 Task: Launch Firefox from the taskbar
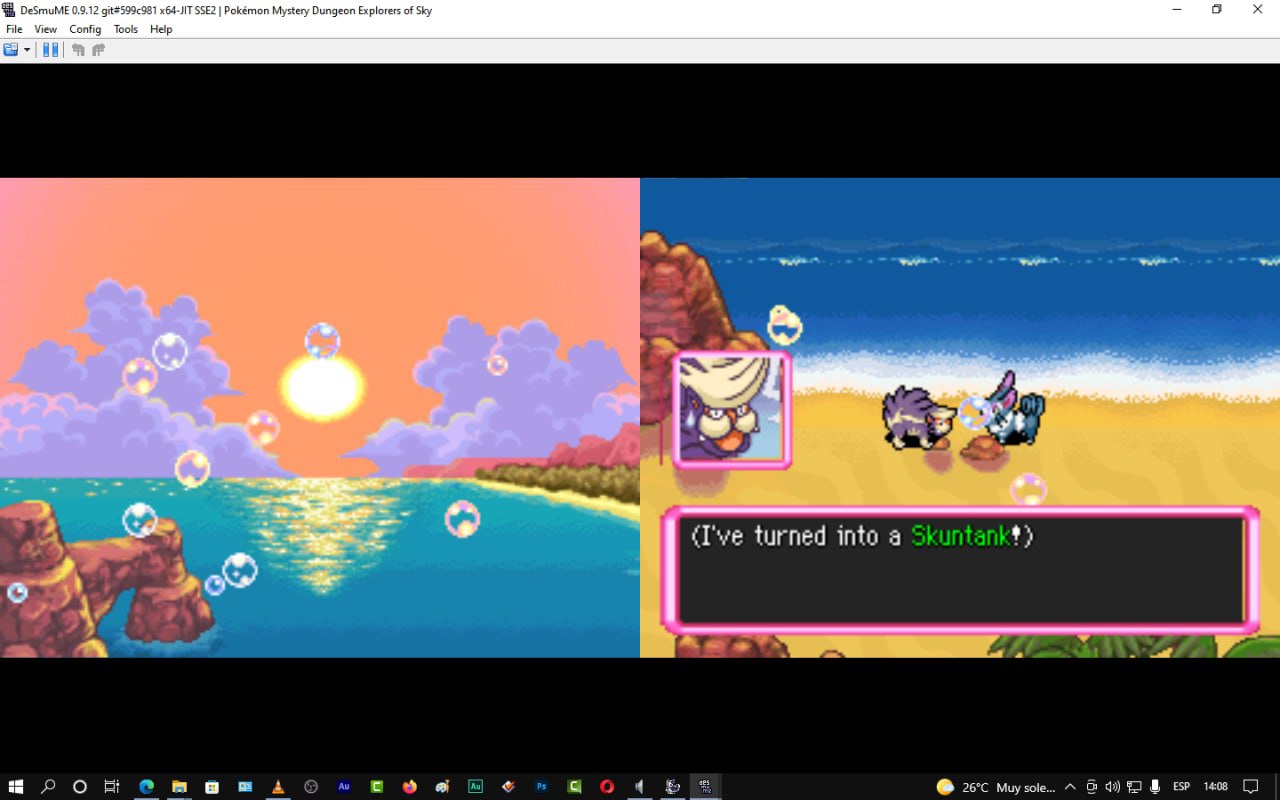point(409,787)
